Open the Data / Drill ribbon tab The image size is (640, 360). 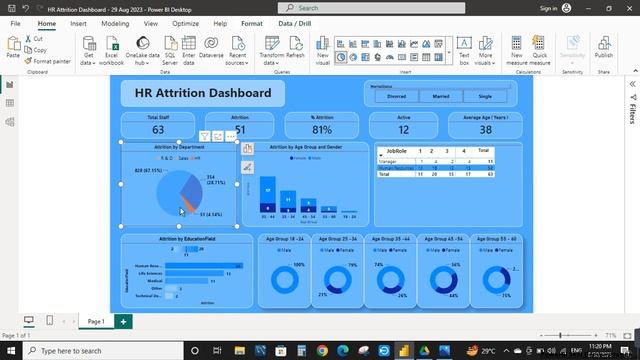coord(295,24)
